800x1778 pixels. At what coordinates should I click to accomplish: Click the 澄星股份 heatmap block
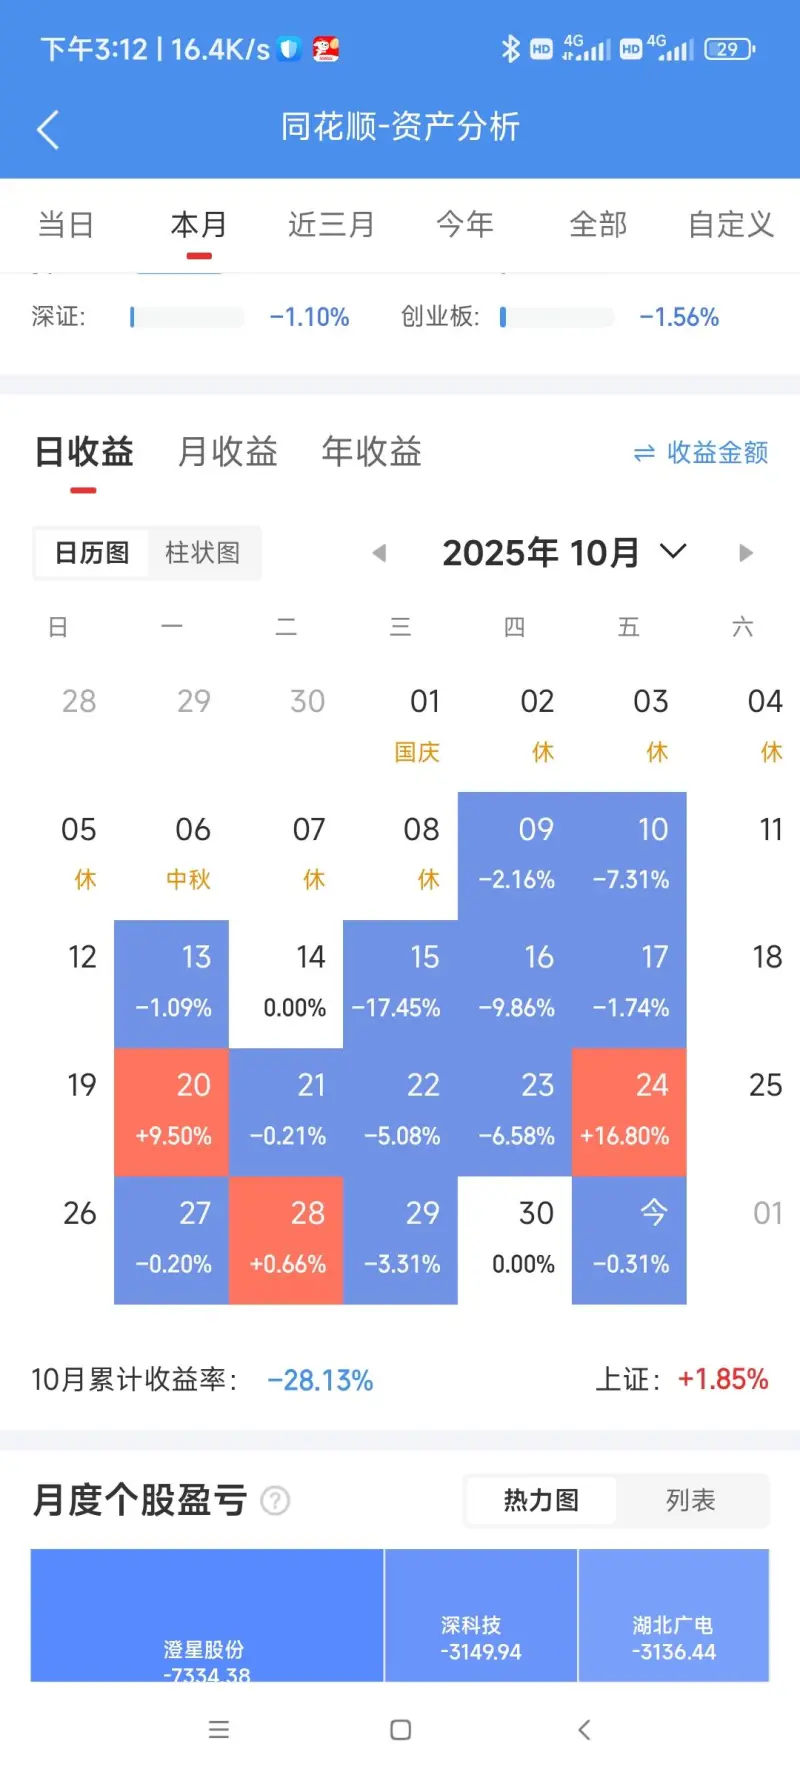[206, 1615]
